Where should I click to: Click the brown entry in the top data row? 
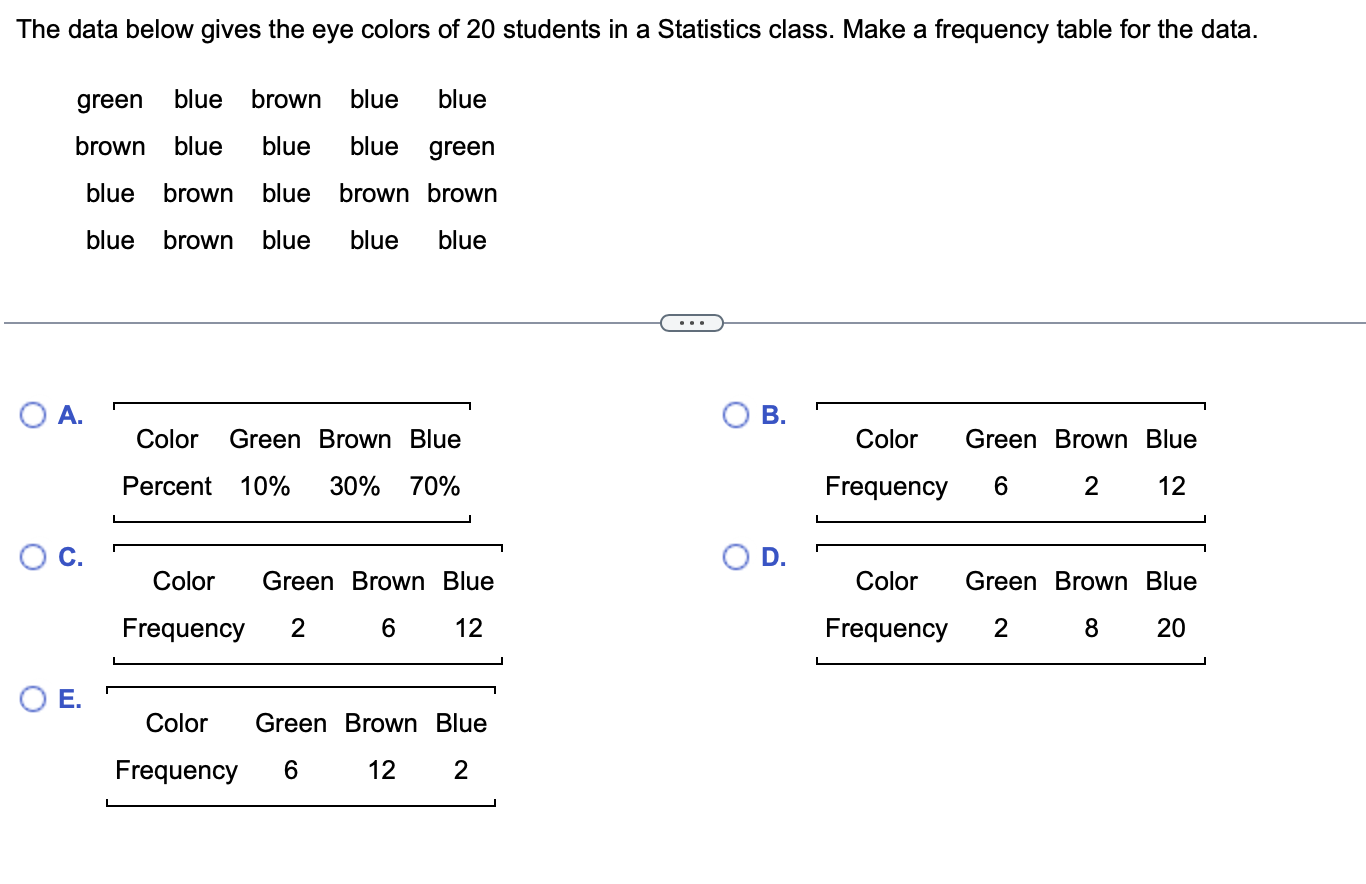286,100
